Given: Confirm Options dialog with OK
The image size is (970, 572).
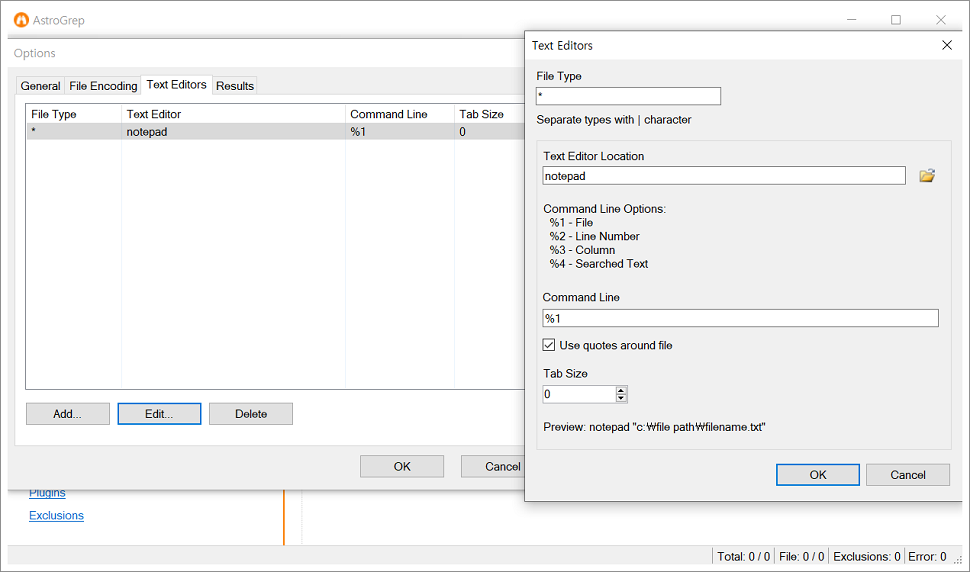Looking at the screenshot, I should pyautogui.click(x=402, y=466).
